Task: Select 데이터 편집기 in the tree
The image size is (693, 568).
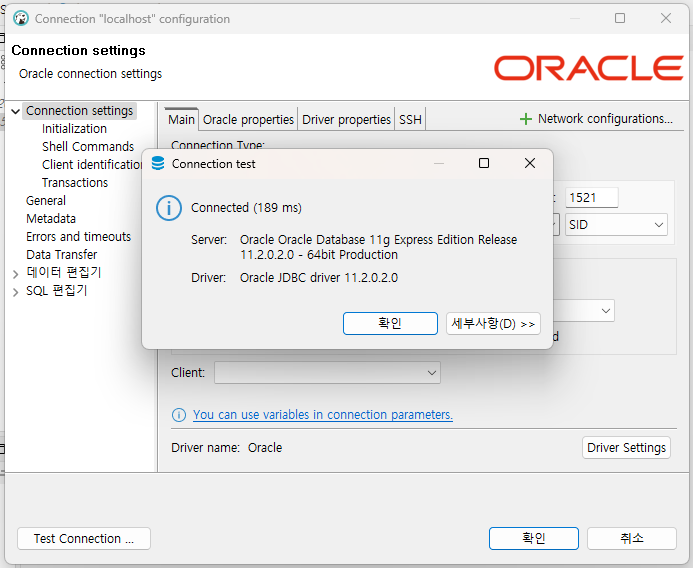Action: 64,273
